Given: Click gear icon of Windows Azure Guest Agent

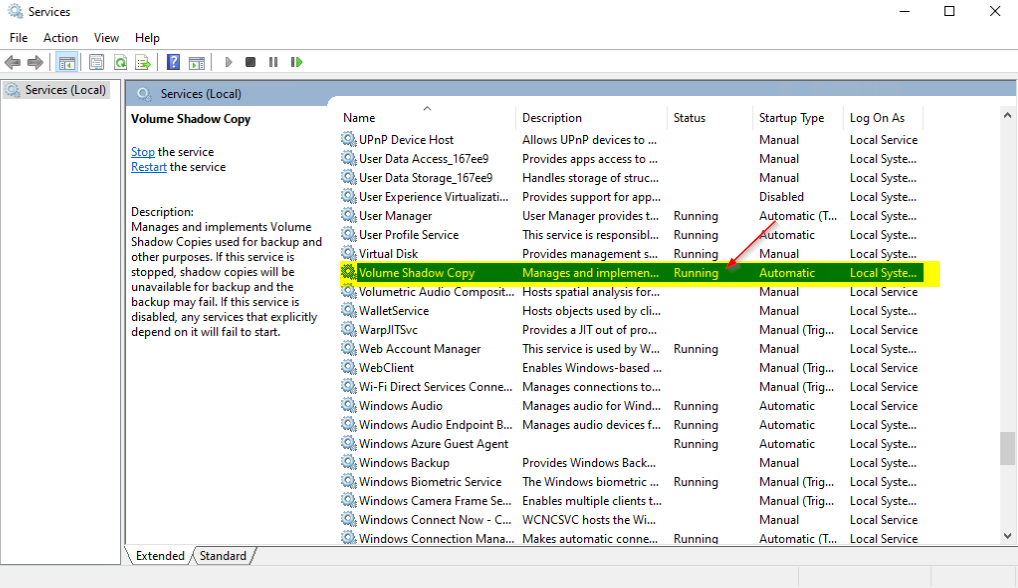Looking at the screenshot, I should (349, 443).
